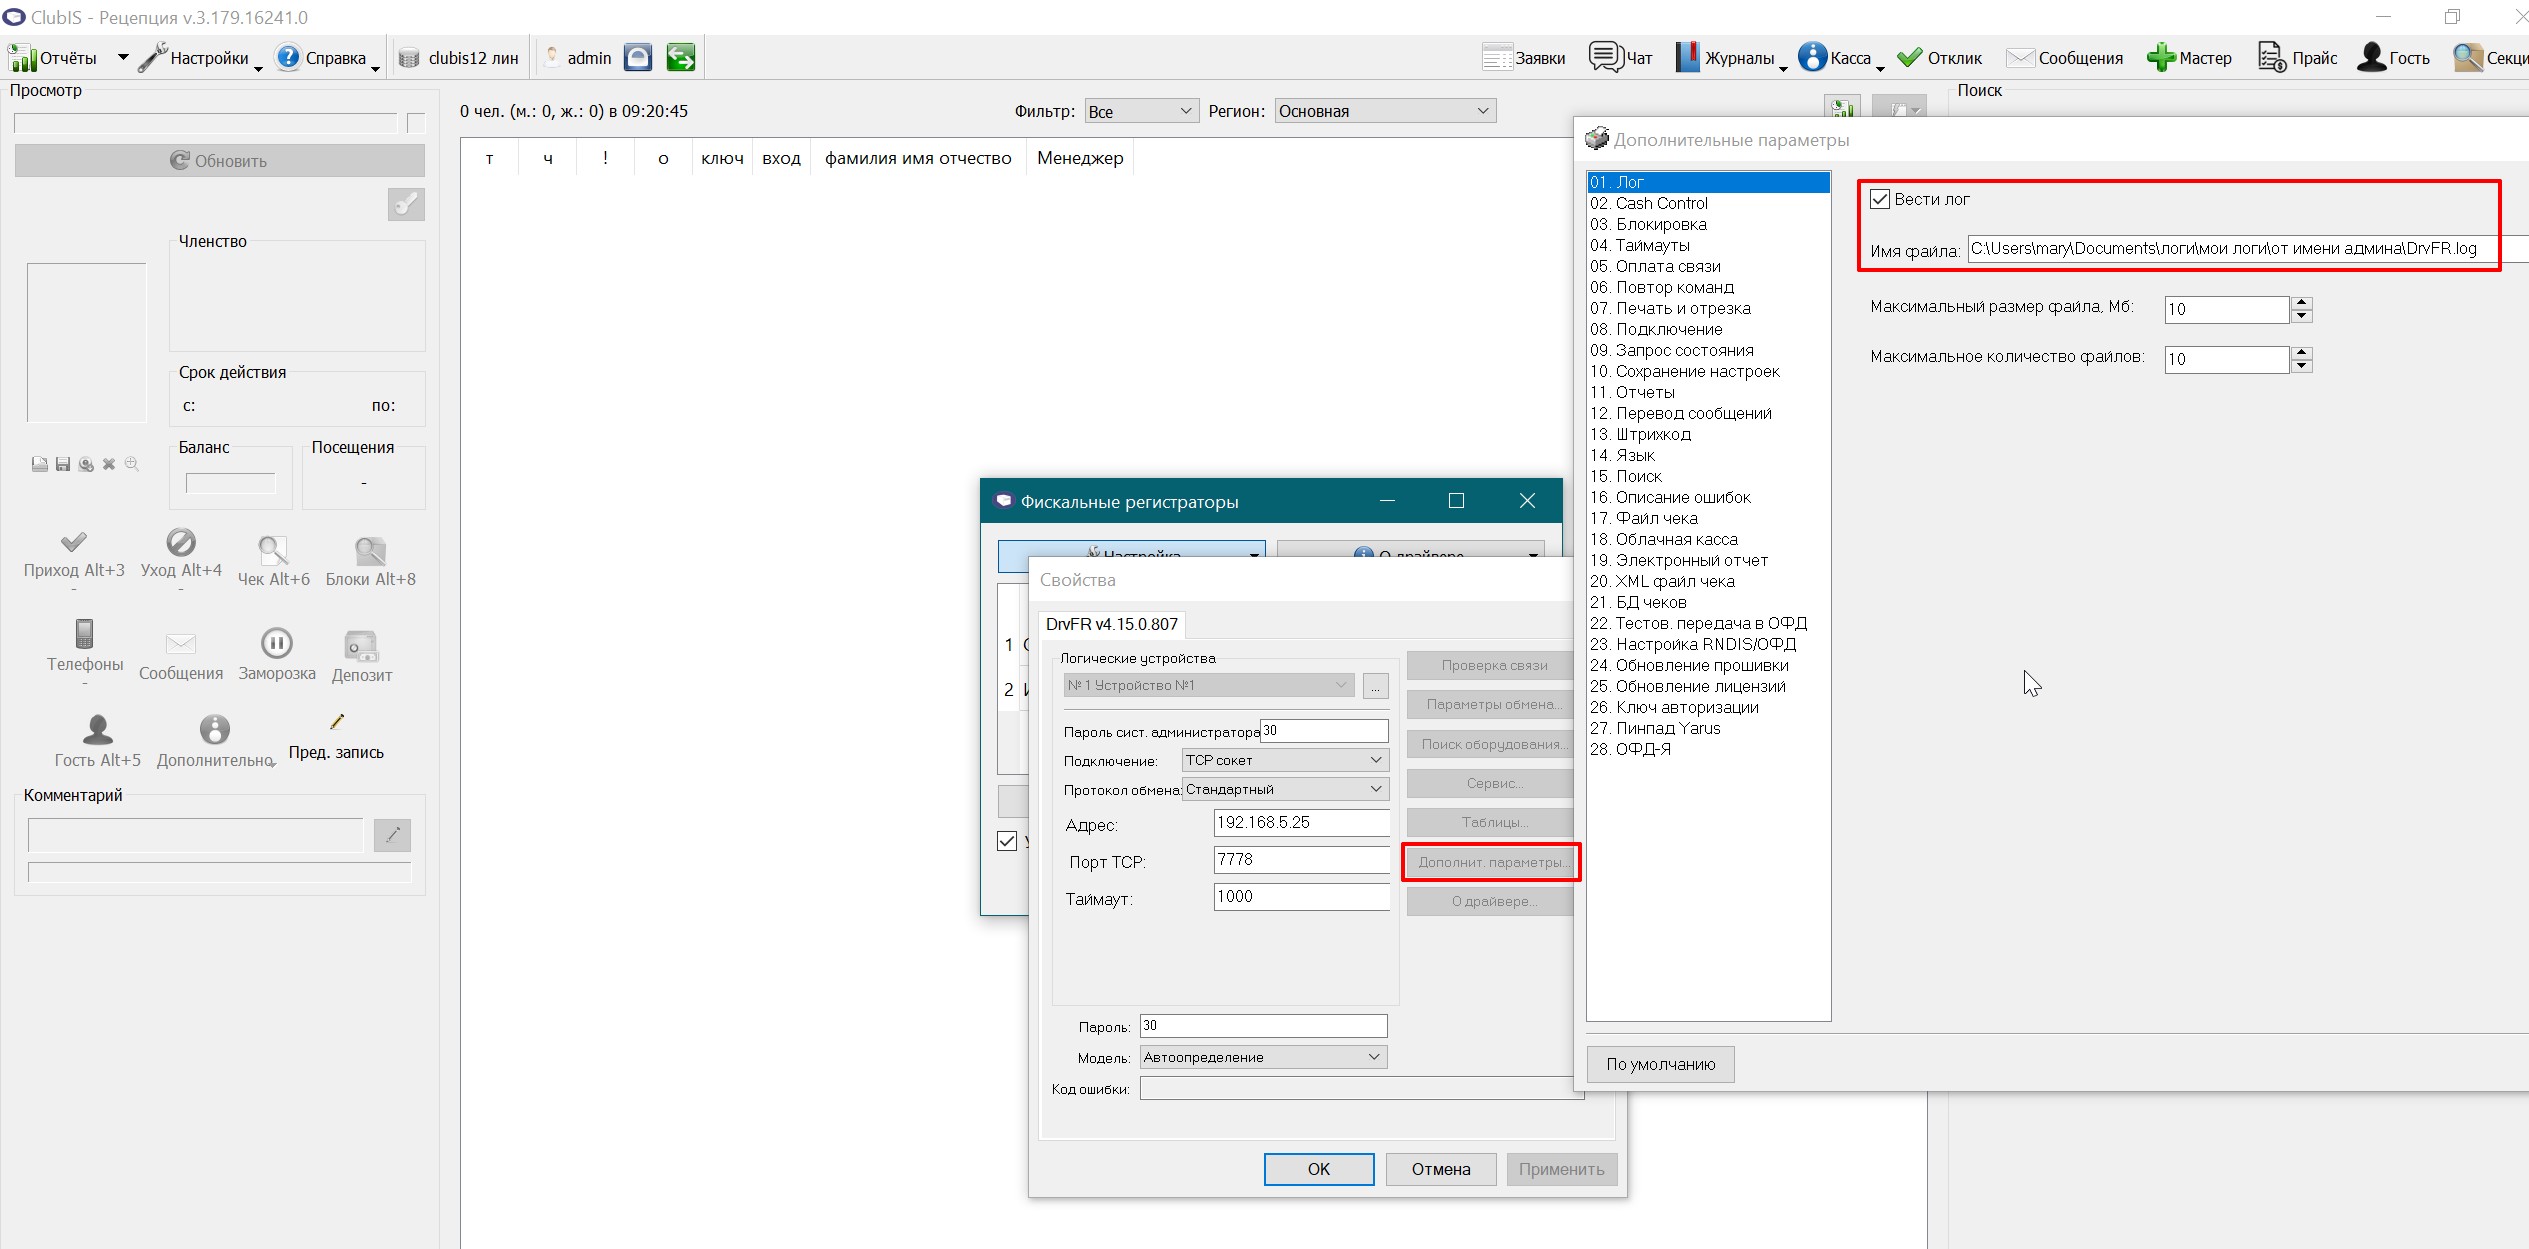Uncheck the Вести лог checkbox
The image size is (2529, 1249).
(1880, 199)
